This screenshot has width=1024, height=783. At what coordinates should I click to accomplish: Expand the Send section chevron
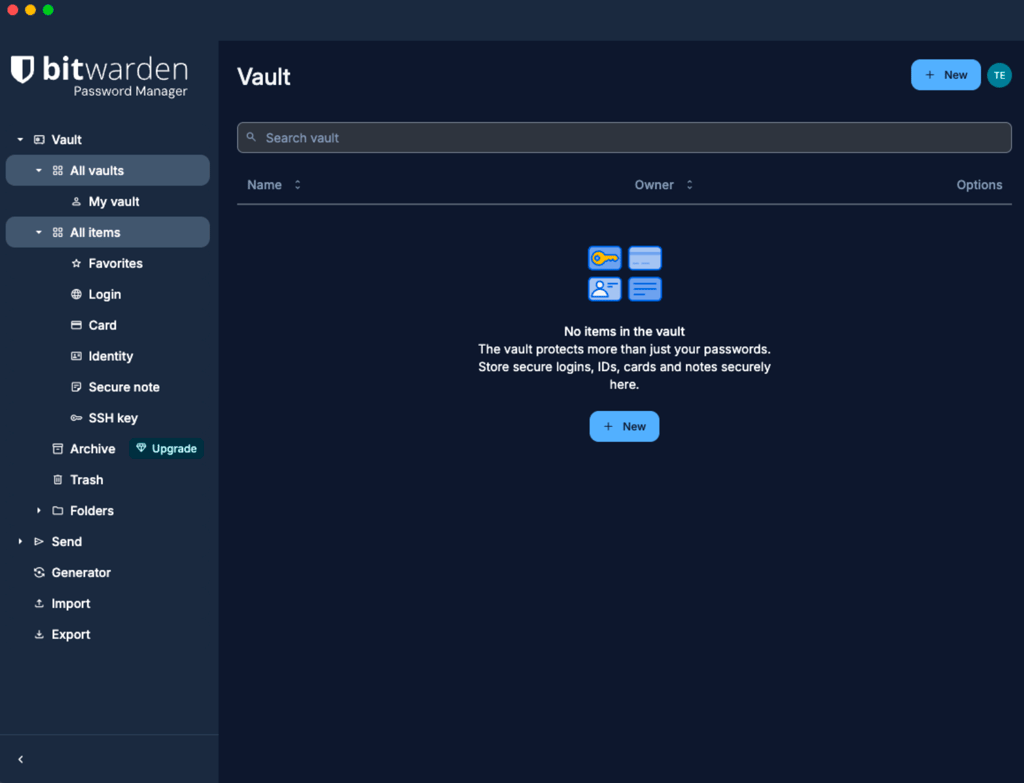(x=20, y=541)
